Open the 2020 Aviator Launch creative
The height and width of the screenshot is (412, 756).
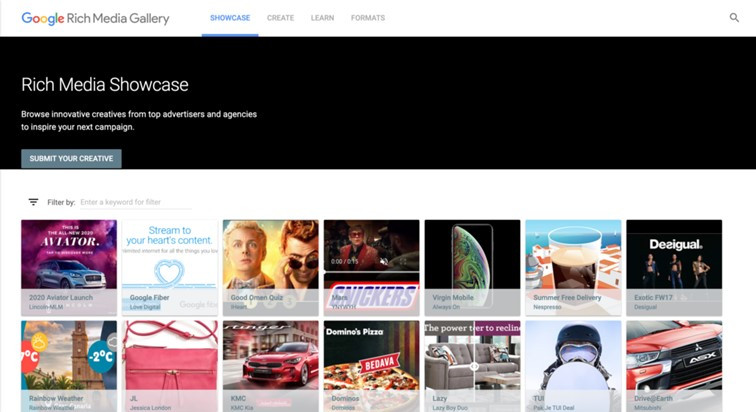click(x=69, y=267)
